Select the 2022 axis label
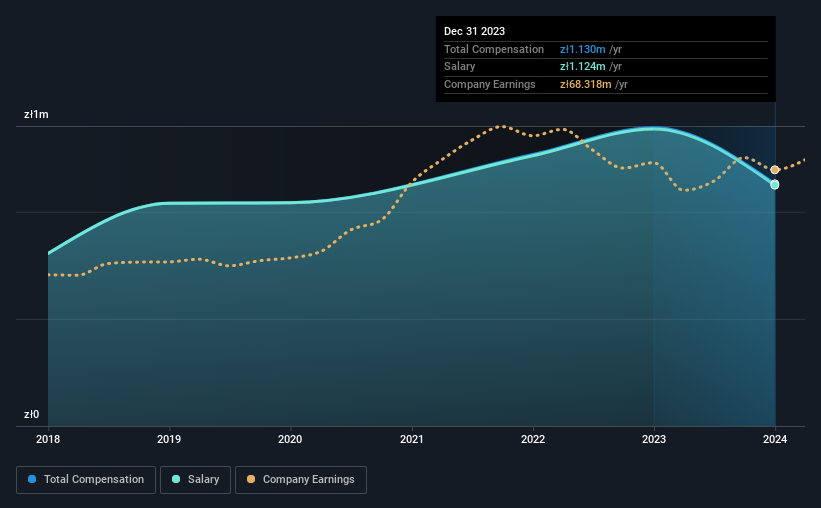Screen dimensions: 821x508 tap(533, 439)
